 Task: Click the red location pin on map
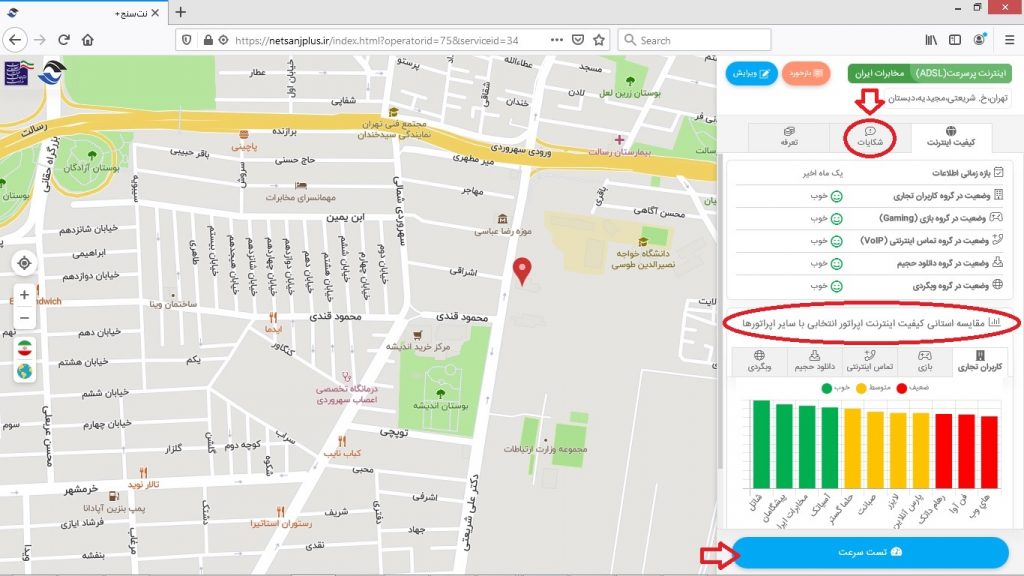click(x=522, y=270)
